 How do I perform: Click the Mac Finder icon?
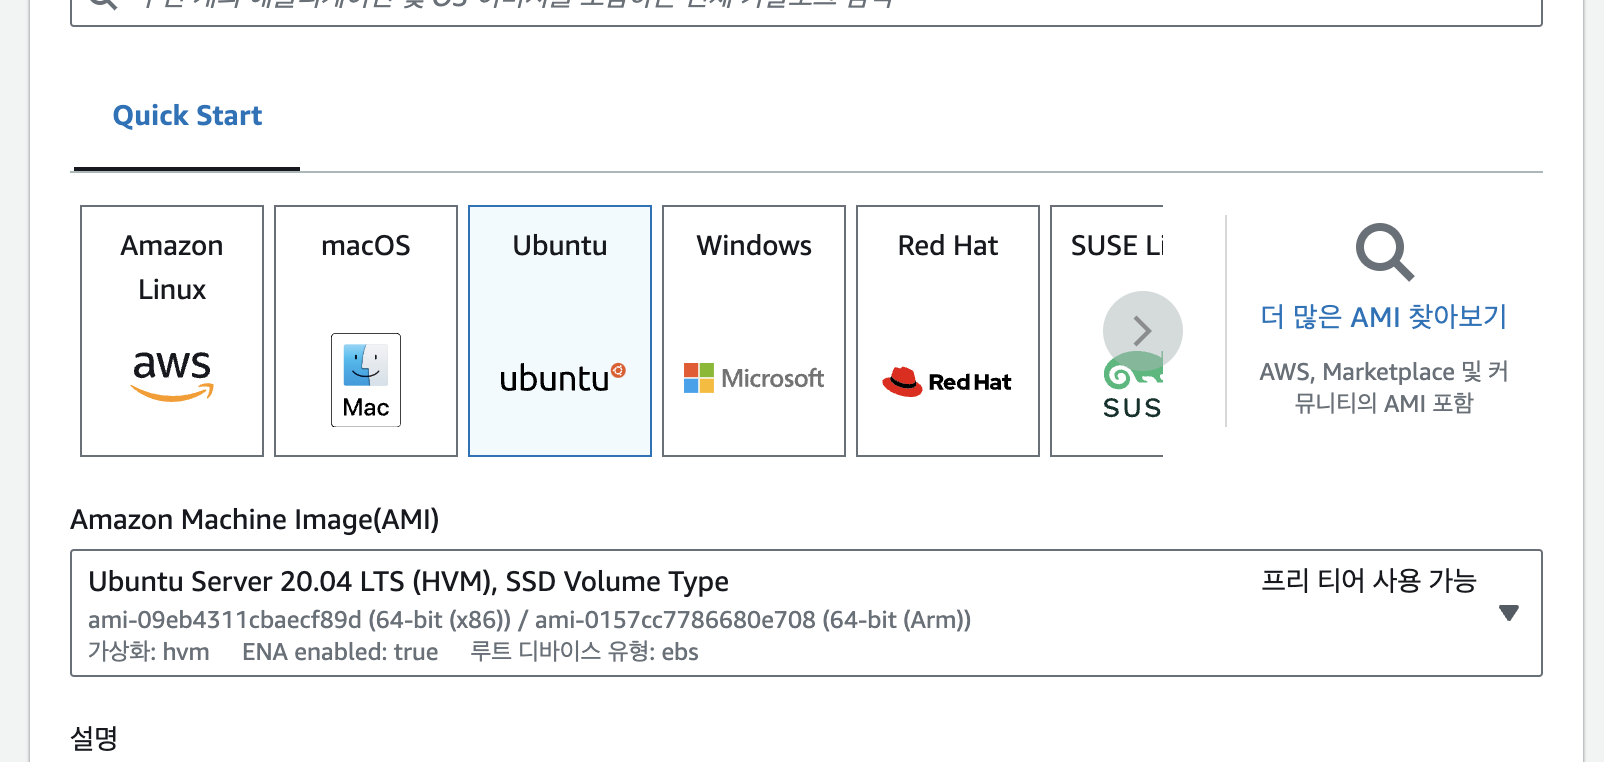click(366, 380)
